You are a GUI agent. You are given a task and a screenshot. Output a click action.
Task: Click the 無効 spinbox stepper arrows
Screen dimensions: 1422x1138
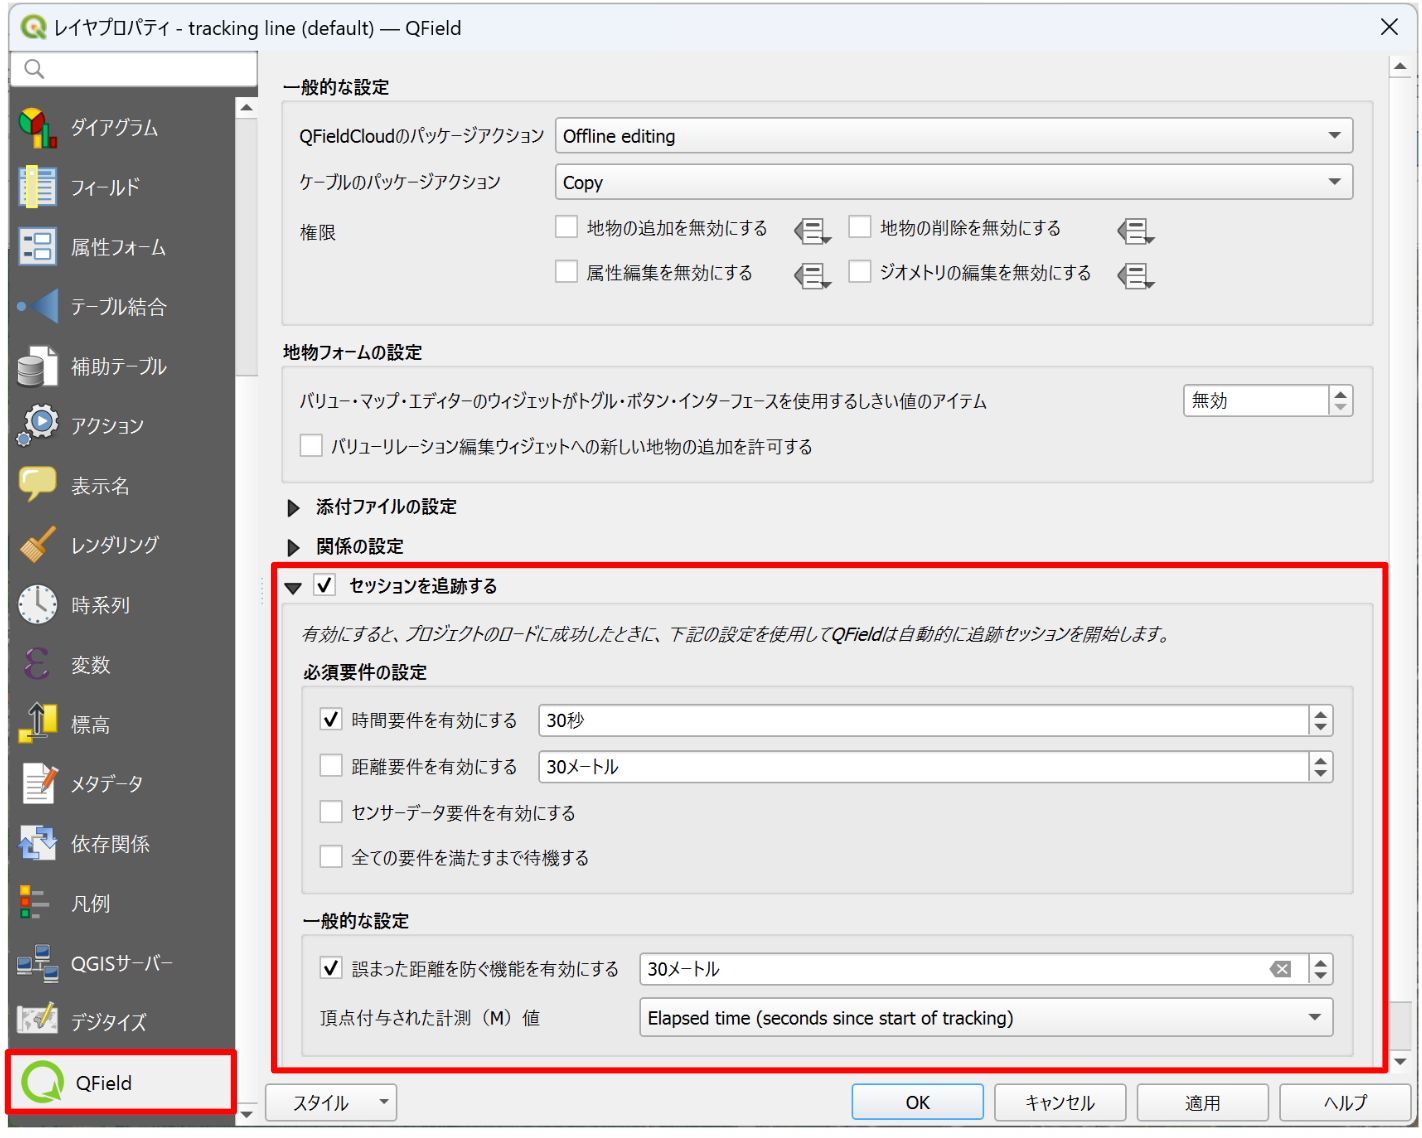coord(1340,400)
